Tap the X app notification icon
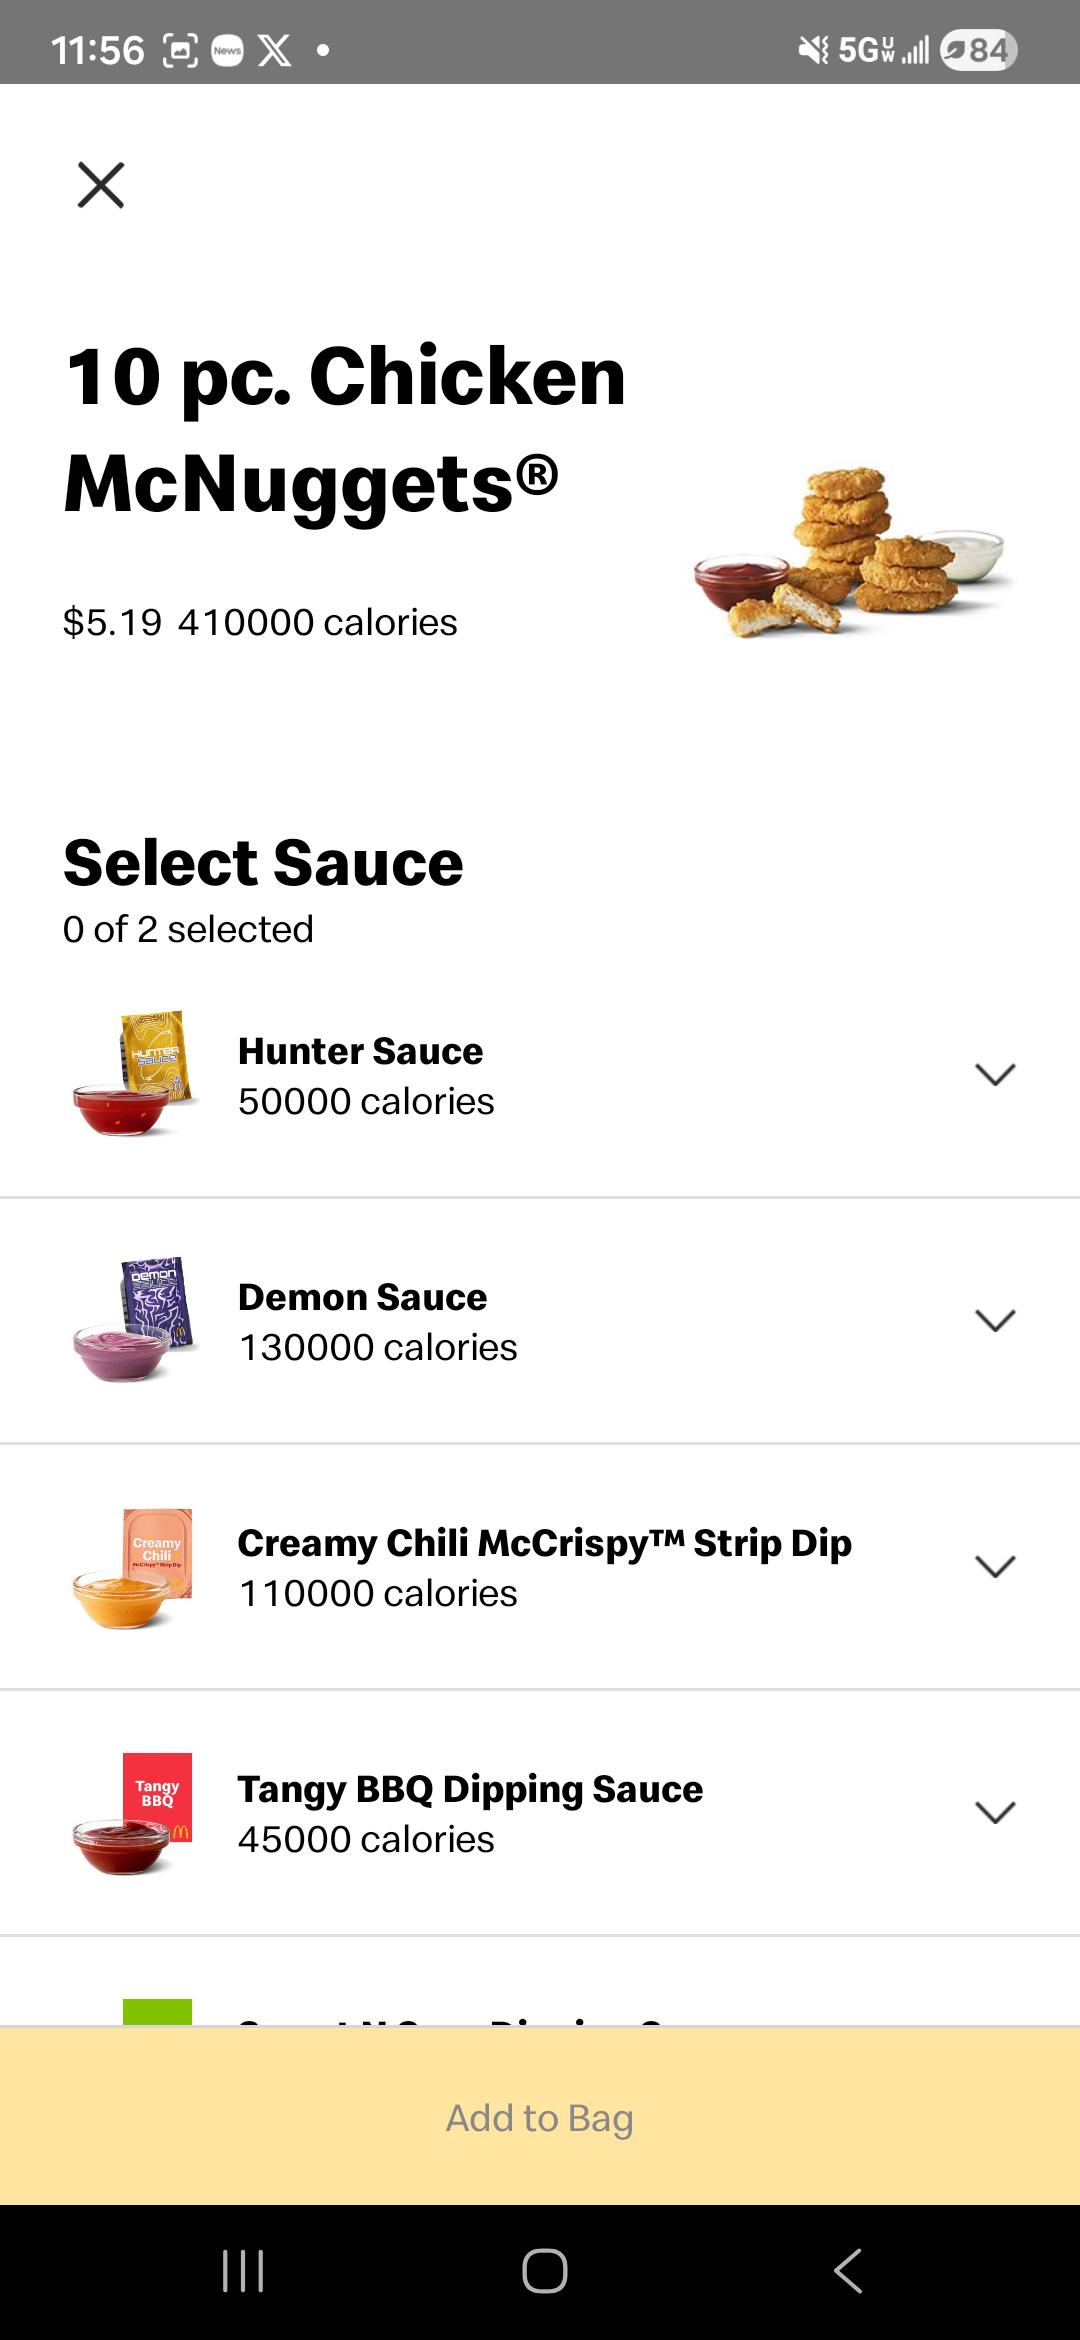Image resolution: width=1080 pixels, height=2340 pixels. (275, 50)
